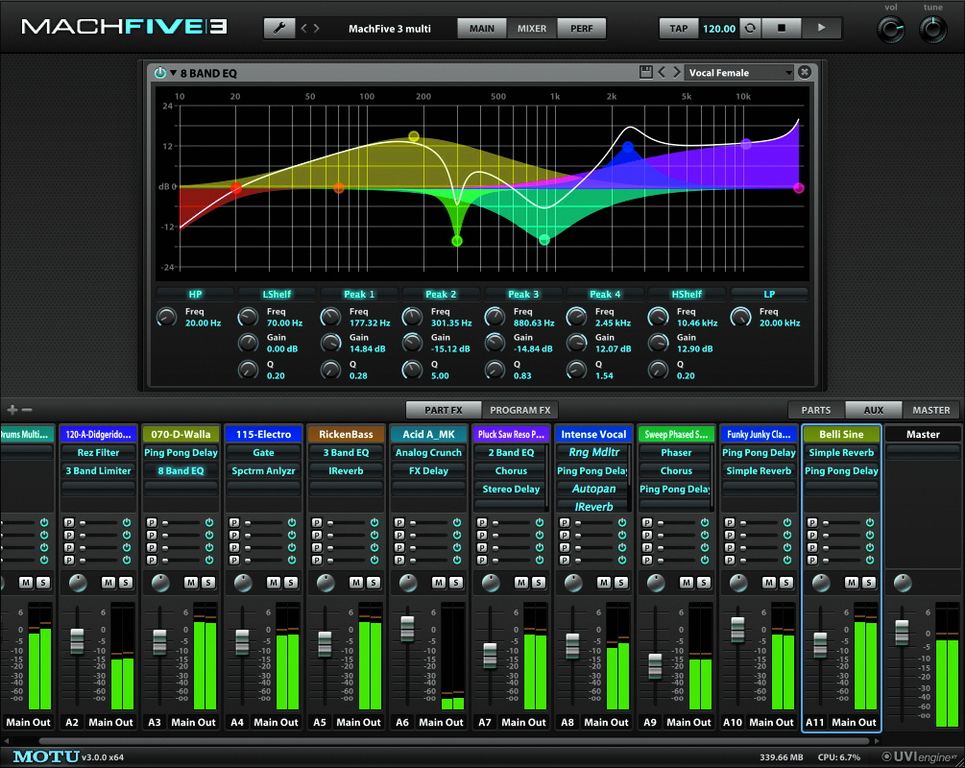Select the Belli Sine channel name
Image resolution: width=965 pixels, height=768 pixels.
841,434
